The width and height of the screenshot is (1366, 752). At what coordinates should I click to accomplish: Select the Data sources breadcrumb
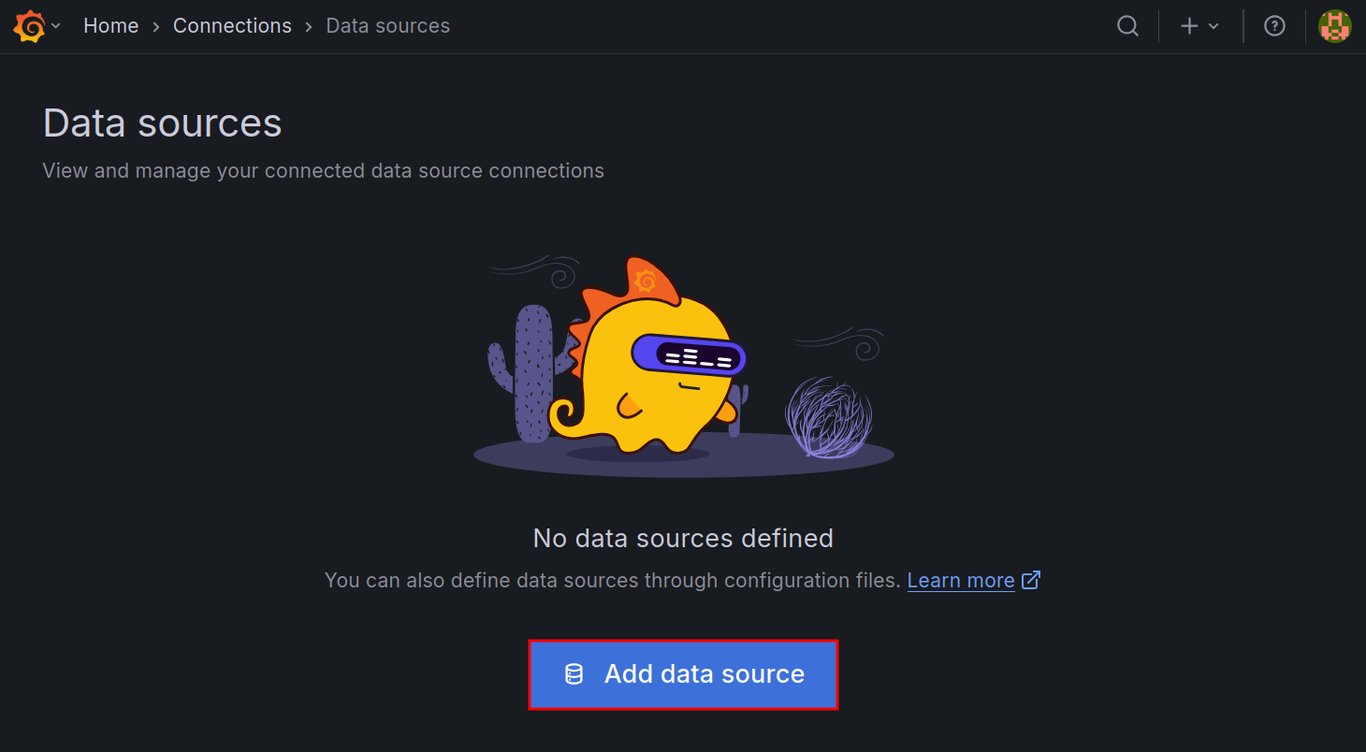click(387, 25)
